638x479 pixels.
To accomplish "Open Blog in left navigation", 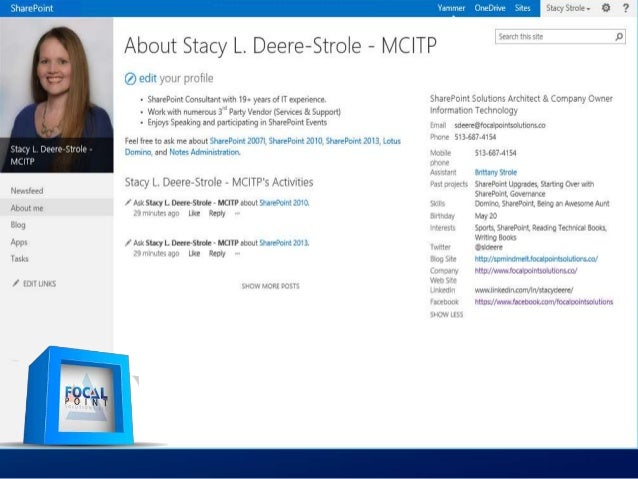I will 18,225.
